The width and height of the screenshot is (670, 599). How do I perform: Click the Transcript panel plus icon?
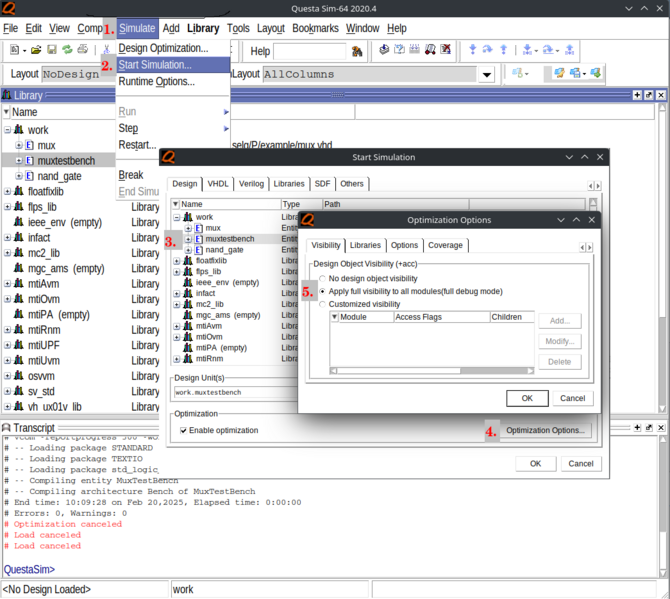637,428
